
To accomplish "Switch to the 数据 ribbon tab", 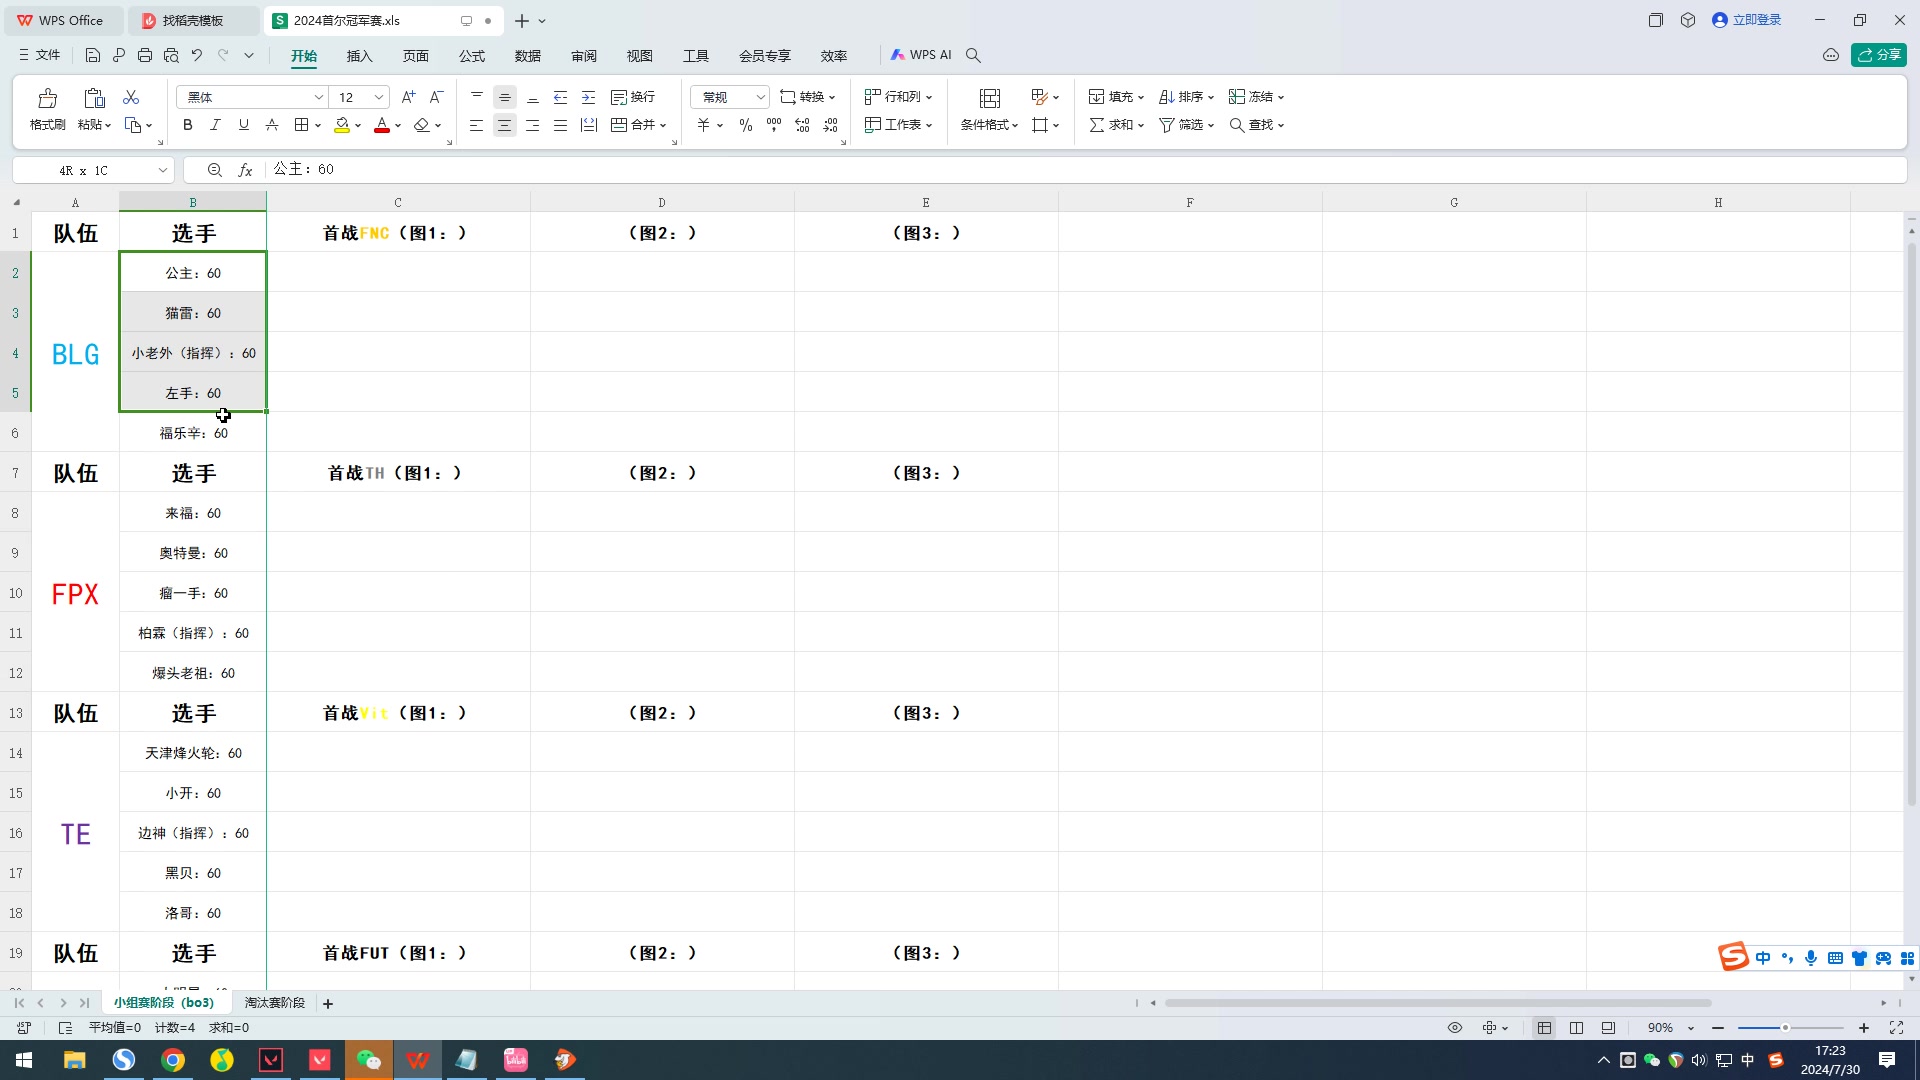I will coord(528,56).
